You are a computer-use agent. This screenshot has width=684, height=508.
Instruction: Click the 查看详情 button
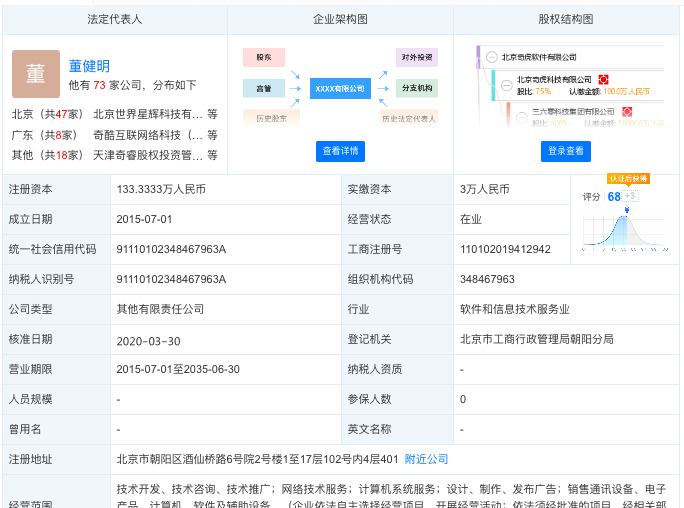pos(340,151)
